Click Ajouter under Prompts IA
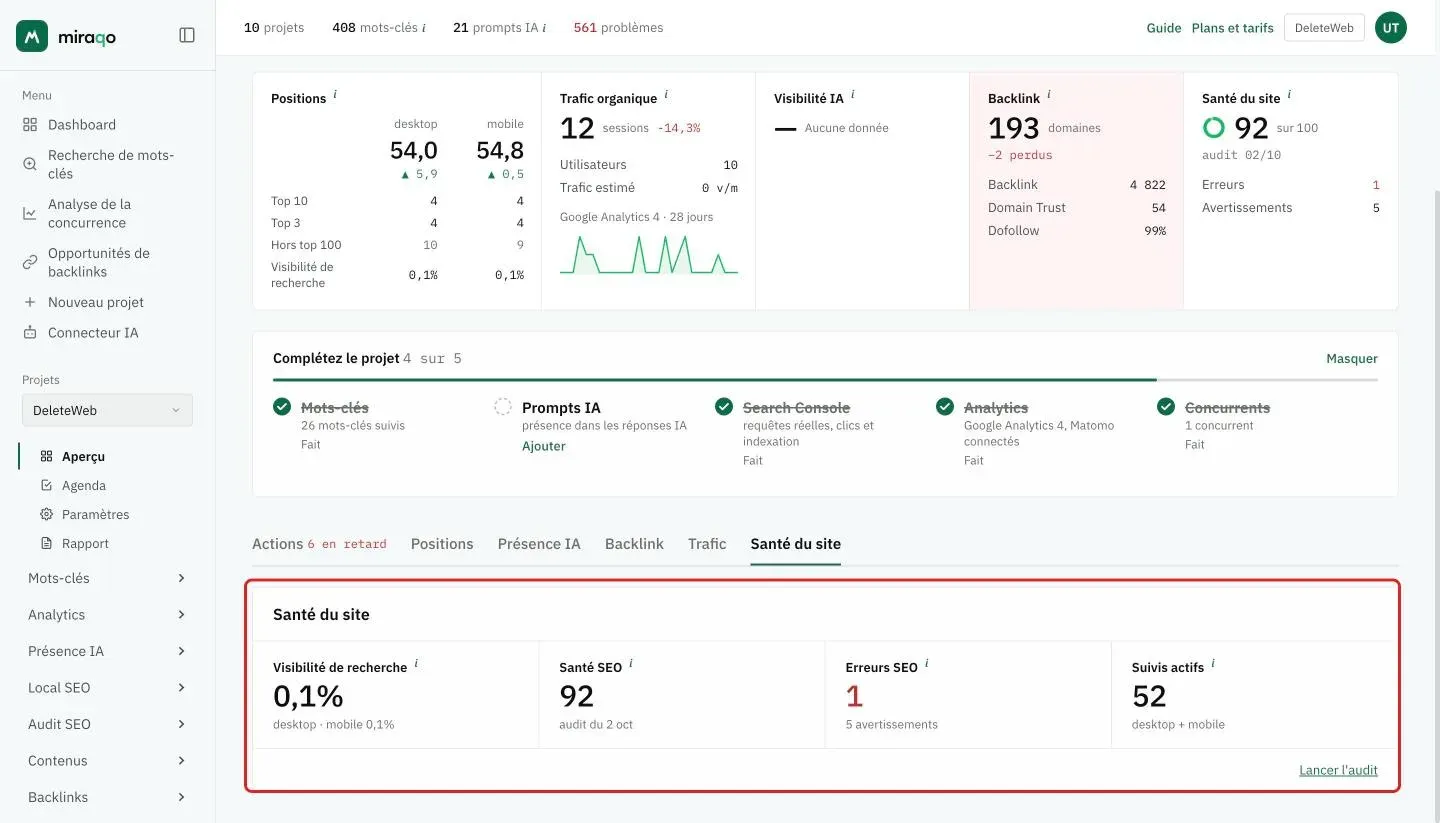Viewport: 1440px width, 823px height. (x=544, y=446)
